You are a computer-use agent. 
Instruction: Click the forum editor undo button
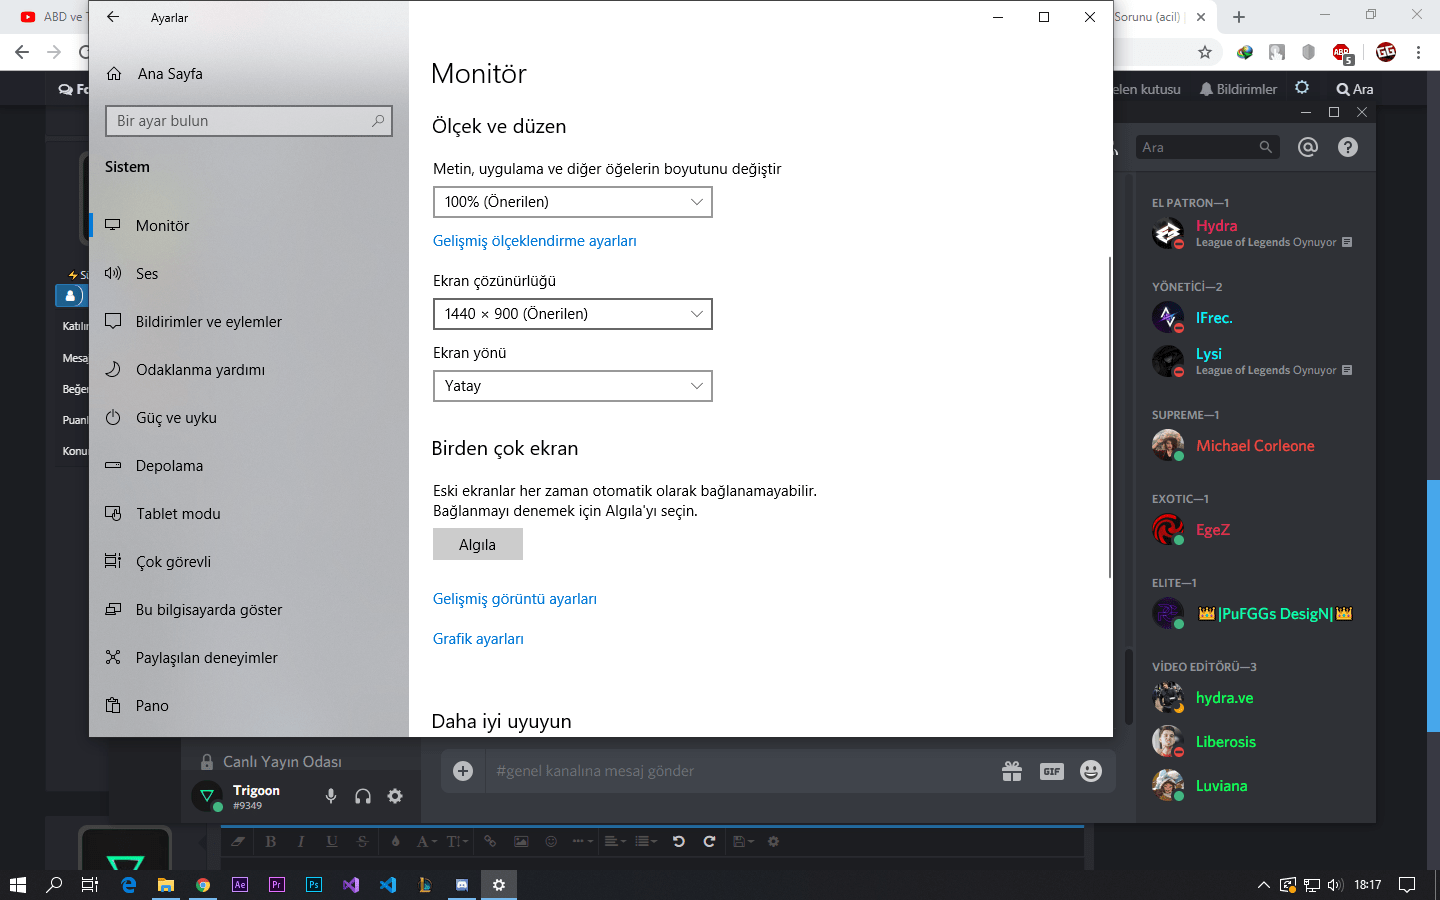click(x=678, y=842)
